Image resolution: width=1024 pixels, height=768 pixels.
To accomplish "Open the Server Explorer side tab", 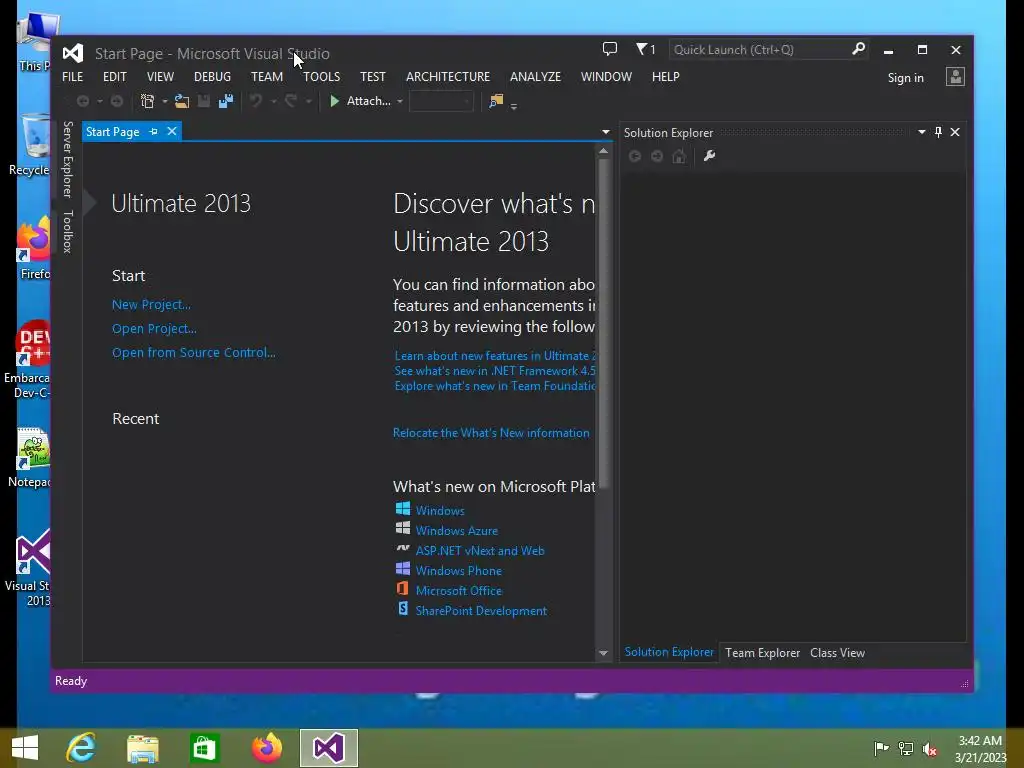I will tap(67, 159).
